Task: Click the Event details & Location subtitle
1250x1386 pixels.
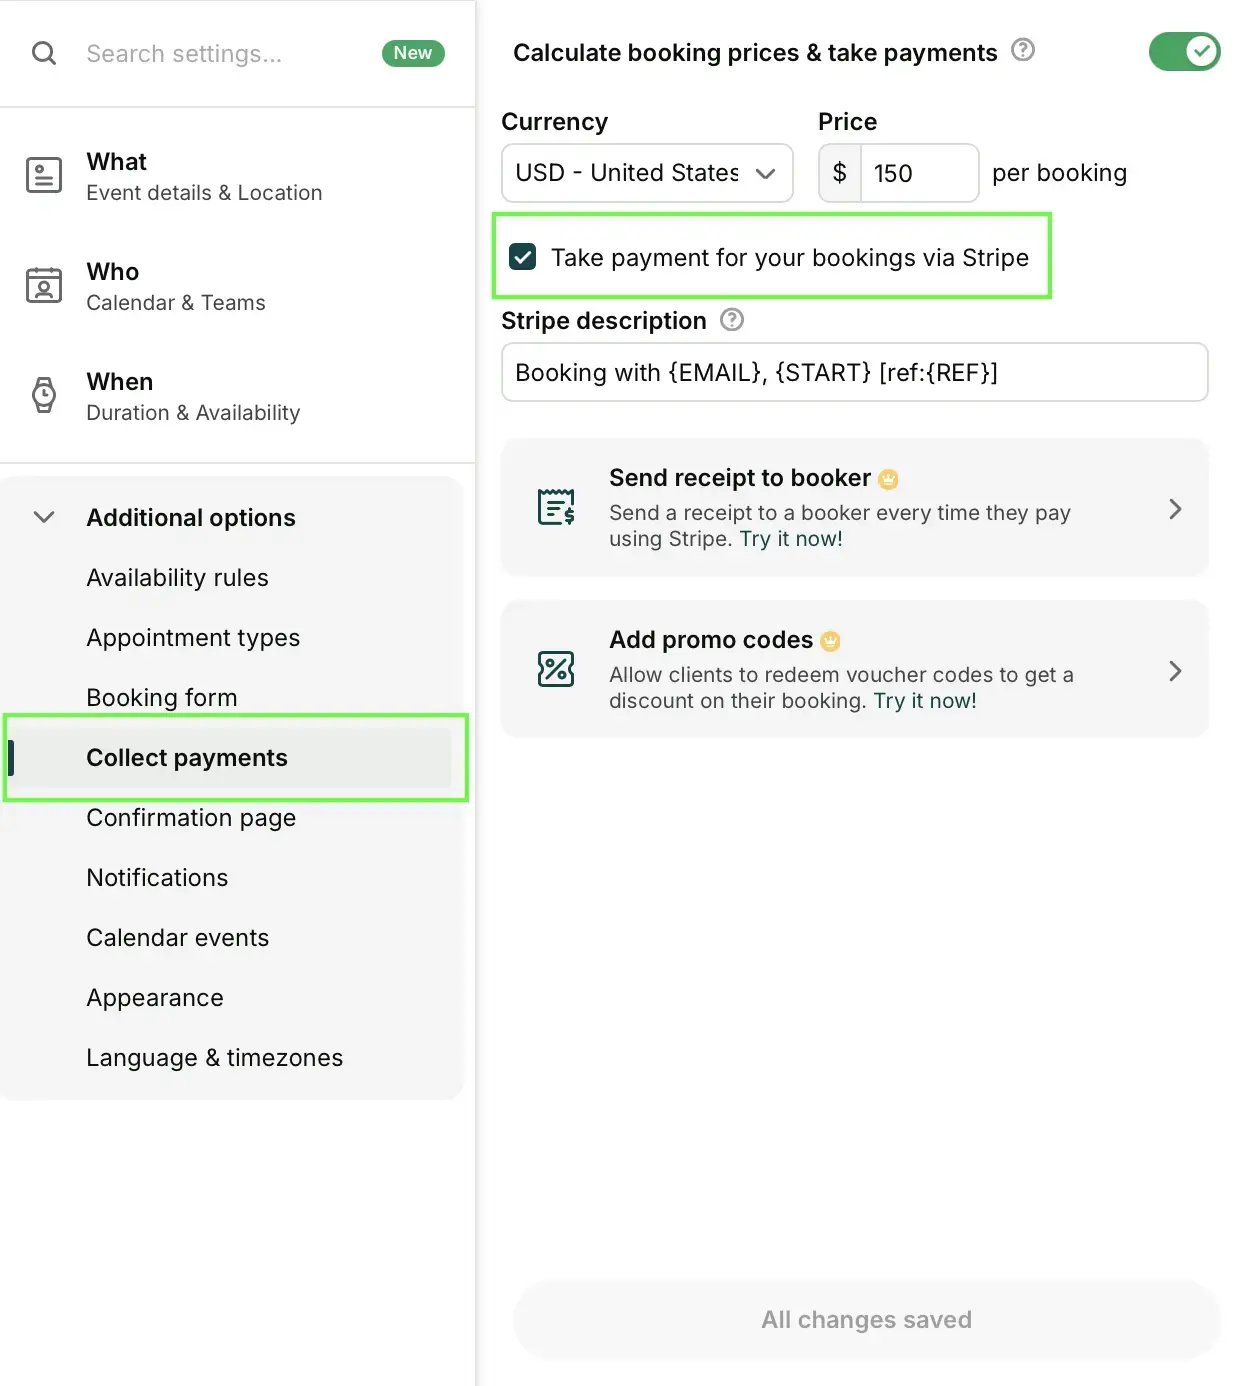Action: click(204, 193)
